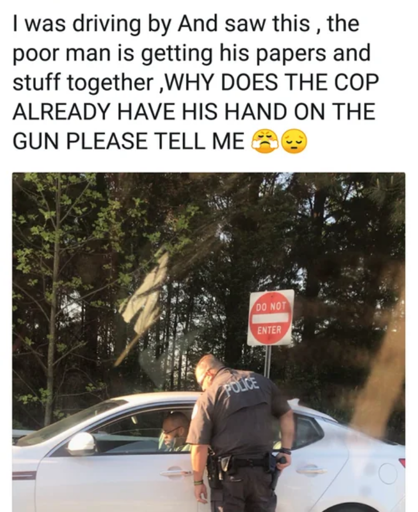Click the metal post below the sign
This screenshot has width=418, height=512.
(x=267, y=361)
